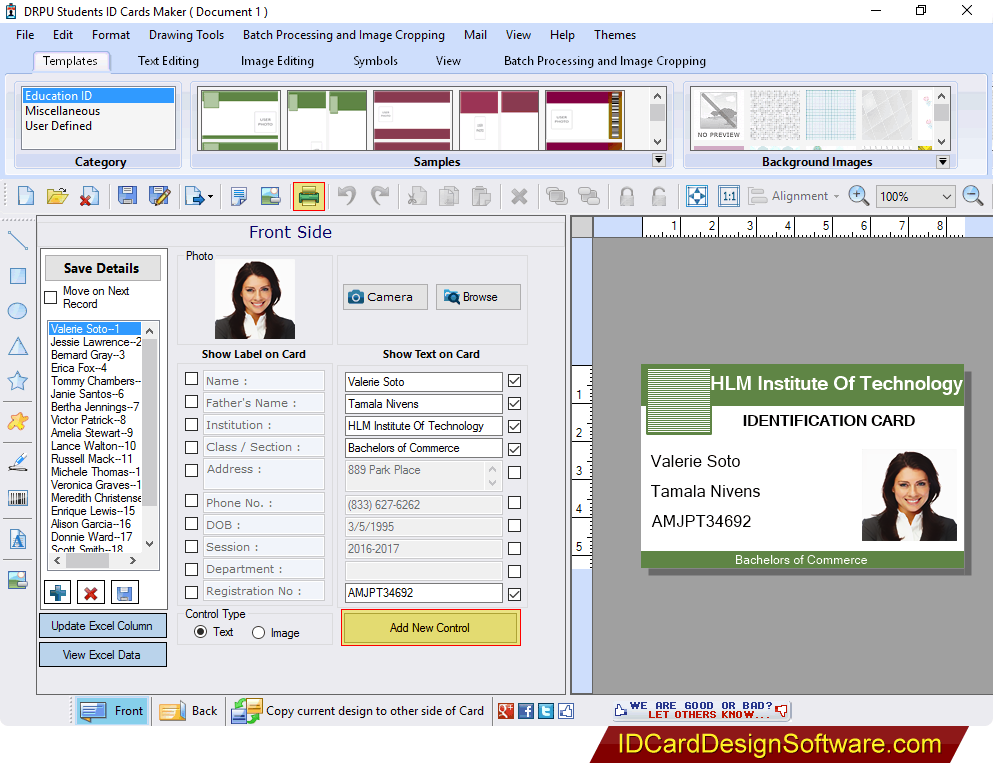Click the View Excel Data button

pyautogui.click(x=102, y=654)
